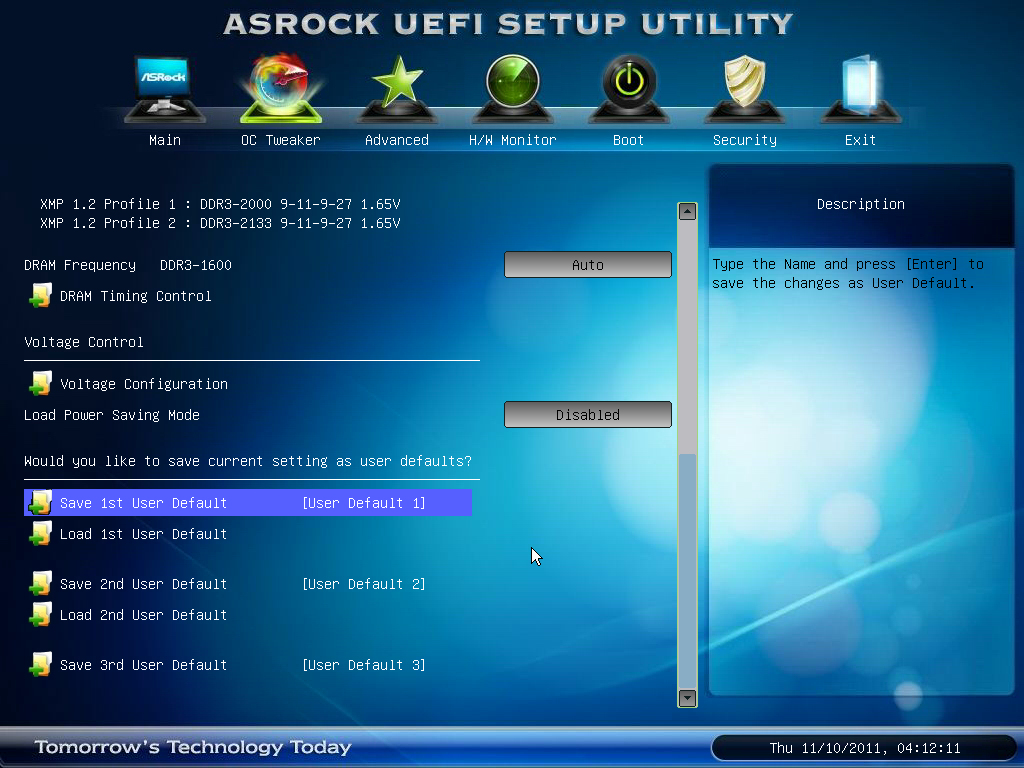Open the Advanced green star icon
1024x768 pixels.
click(397, 88)
